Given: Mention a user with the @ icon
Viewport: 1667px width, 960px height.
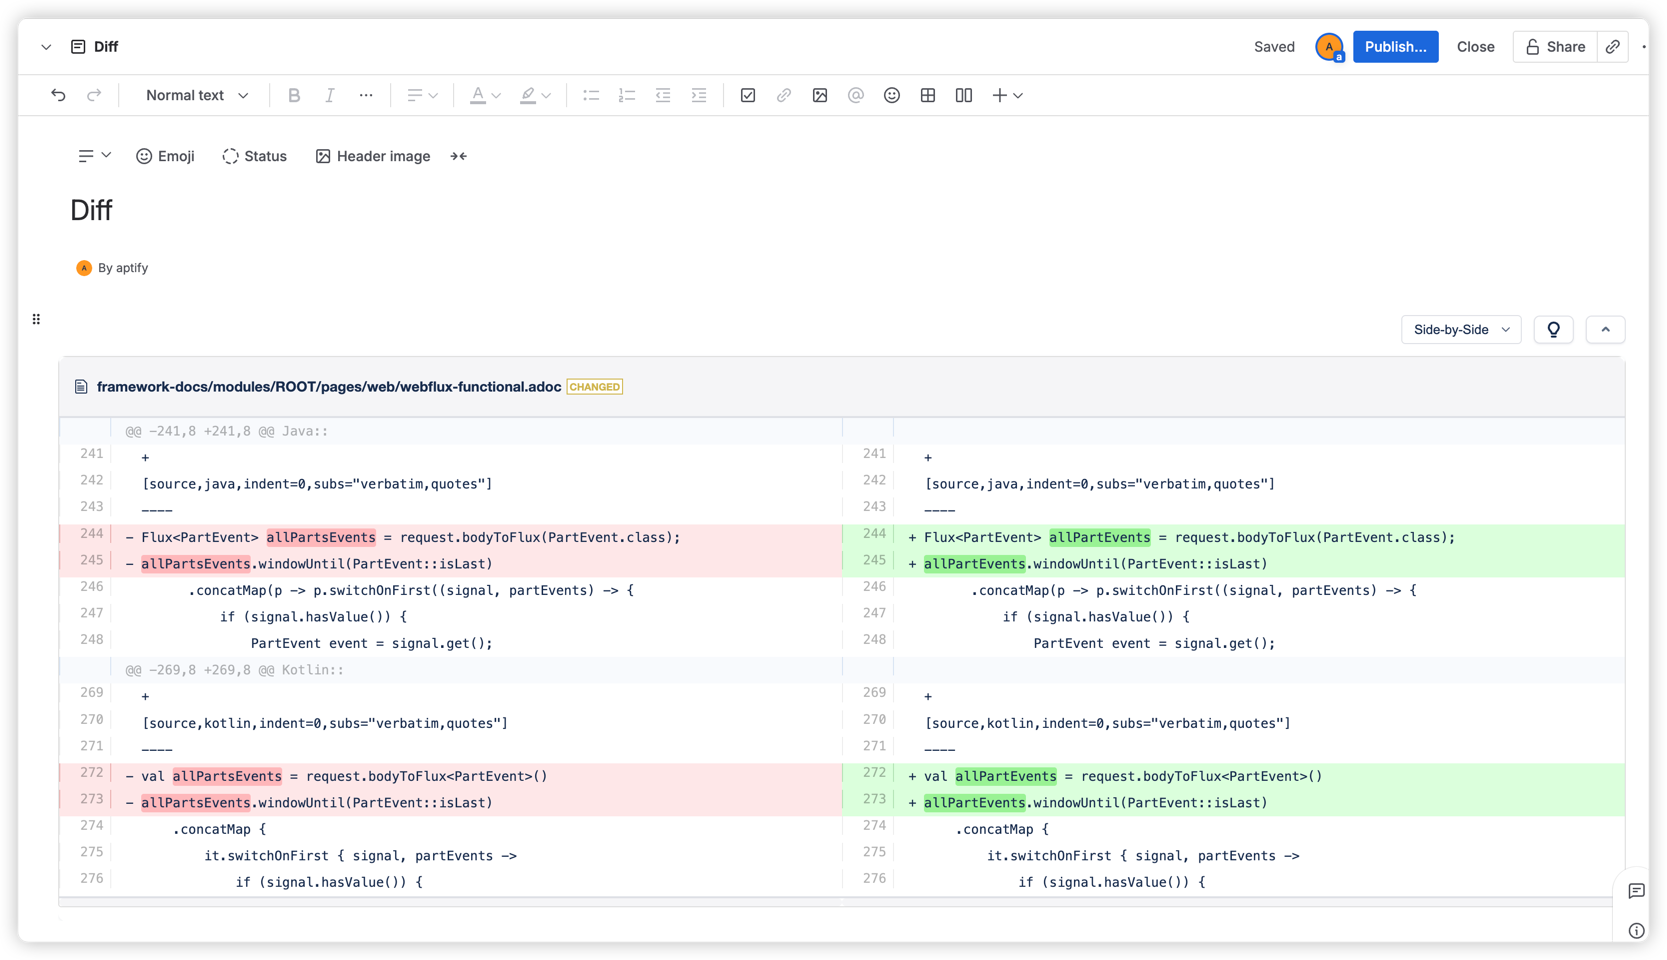Looking at the screenshot, I should (856, 95).
